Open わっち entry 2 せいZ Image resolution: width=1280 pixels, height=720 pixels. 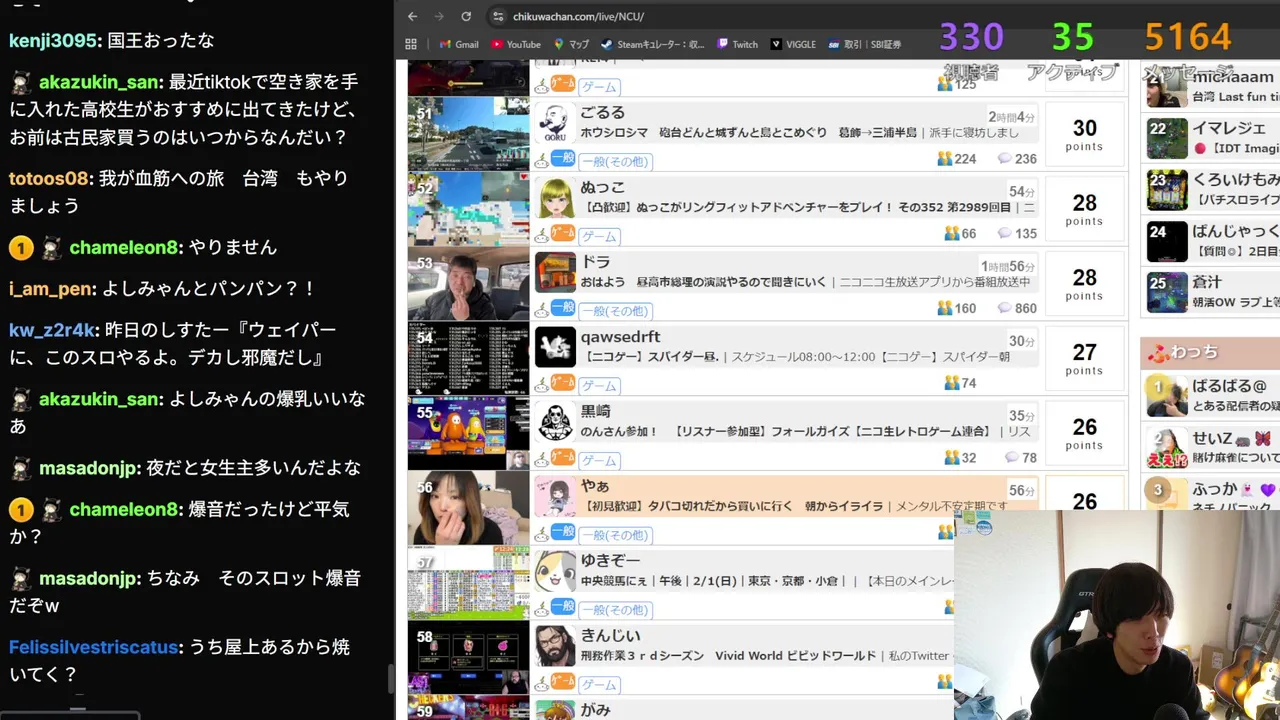[1212, 448]
